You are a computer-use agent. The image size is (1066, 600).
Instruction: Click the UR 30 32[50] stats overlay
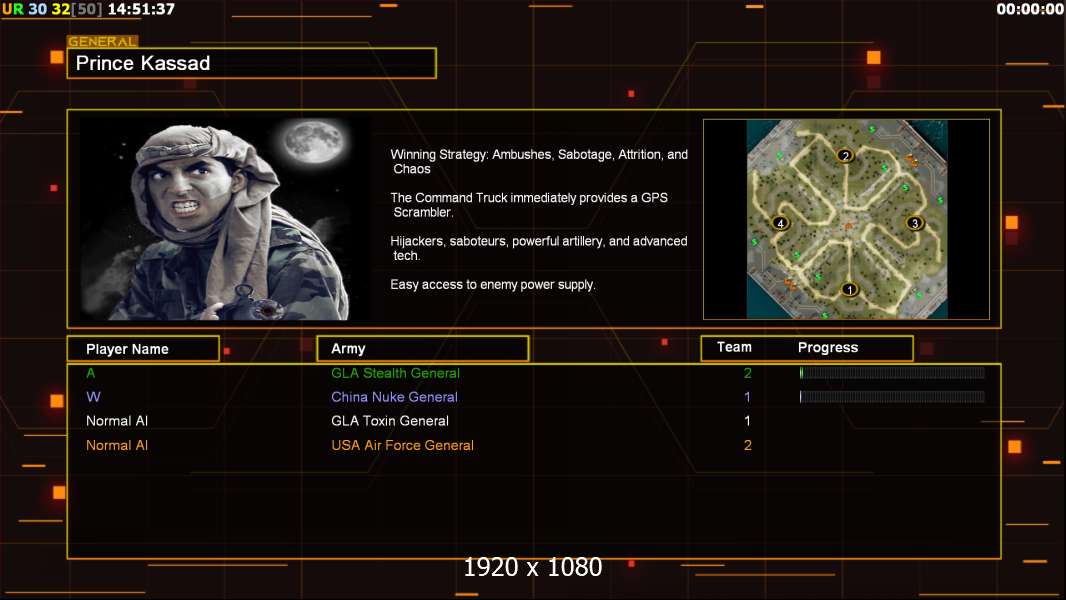[52, 9]
